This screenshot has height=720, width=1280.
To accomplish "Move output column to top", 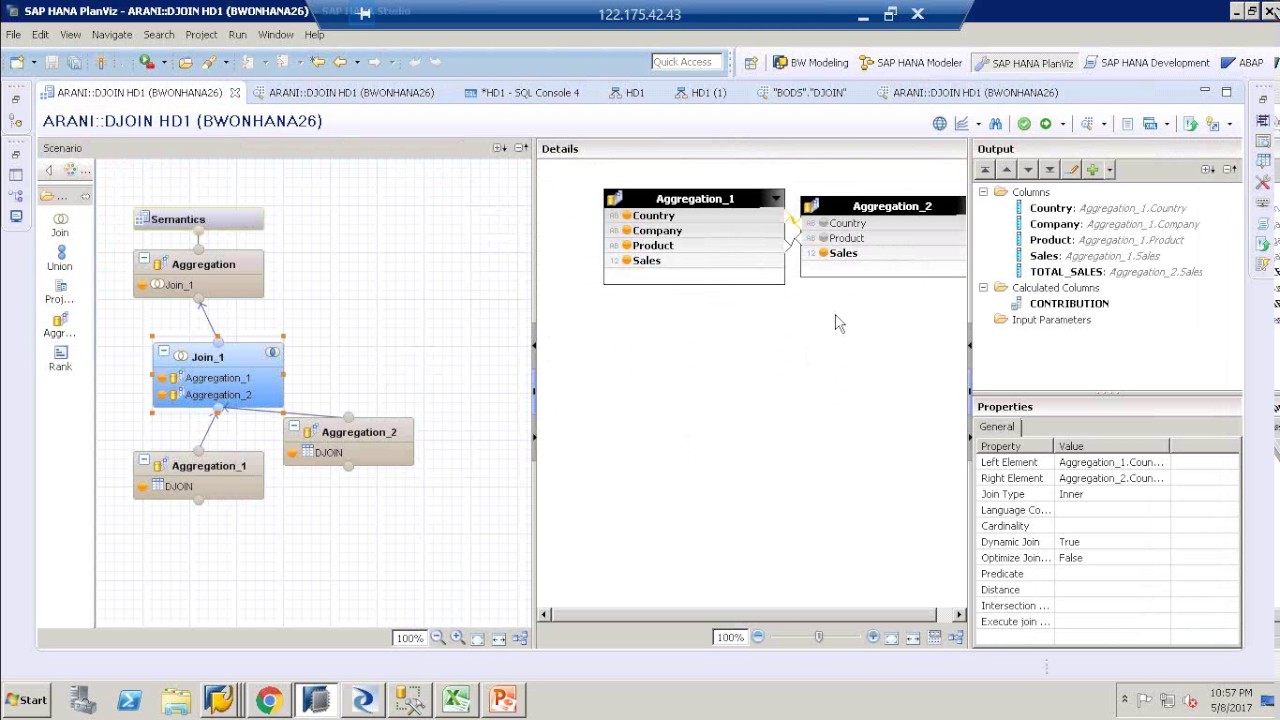I will point(985,170).
